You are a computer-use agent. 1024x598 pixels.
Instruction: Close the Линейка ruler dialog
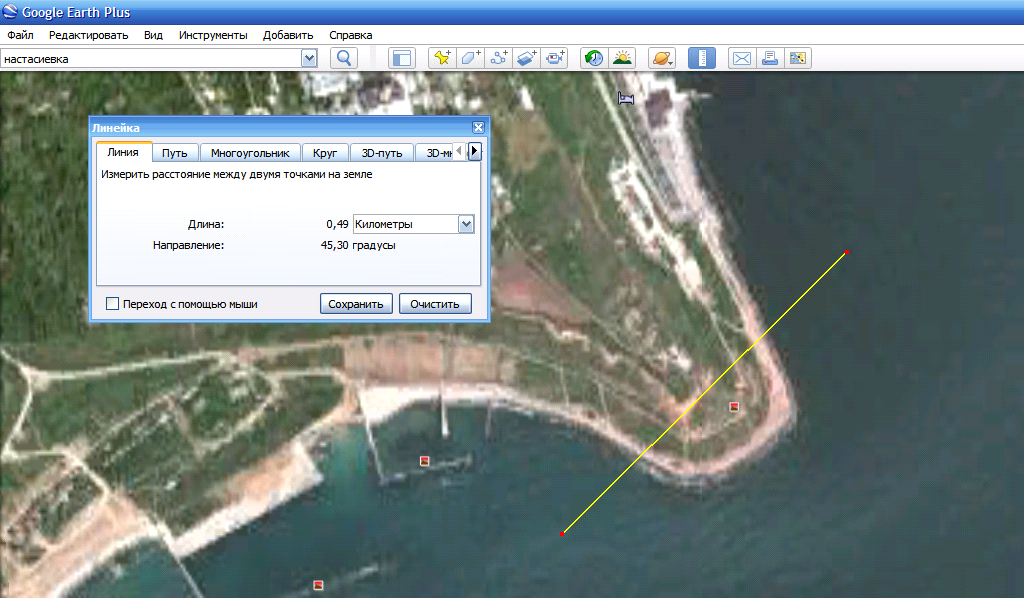478,127
